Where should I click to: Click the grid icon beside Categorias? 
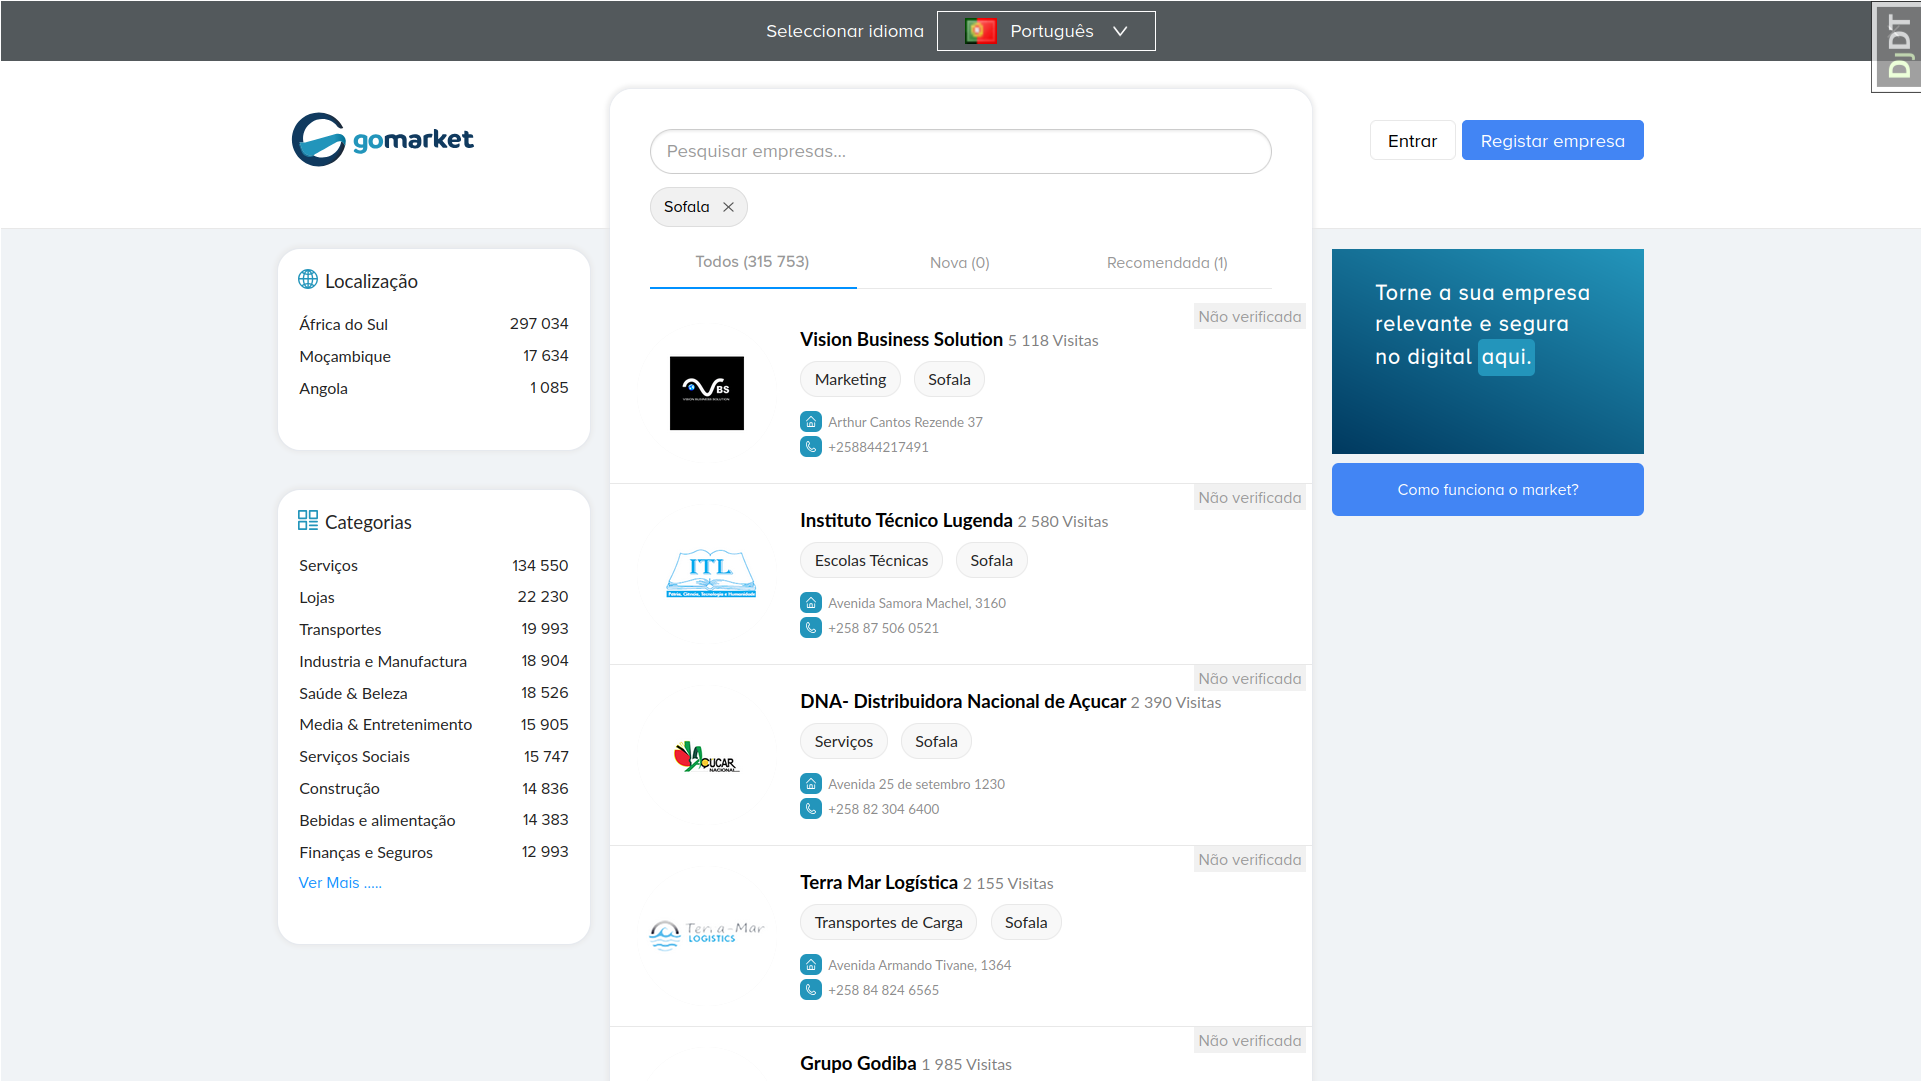click(308, 521)
